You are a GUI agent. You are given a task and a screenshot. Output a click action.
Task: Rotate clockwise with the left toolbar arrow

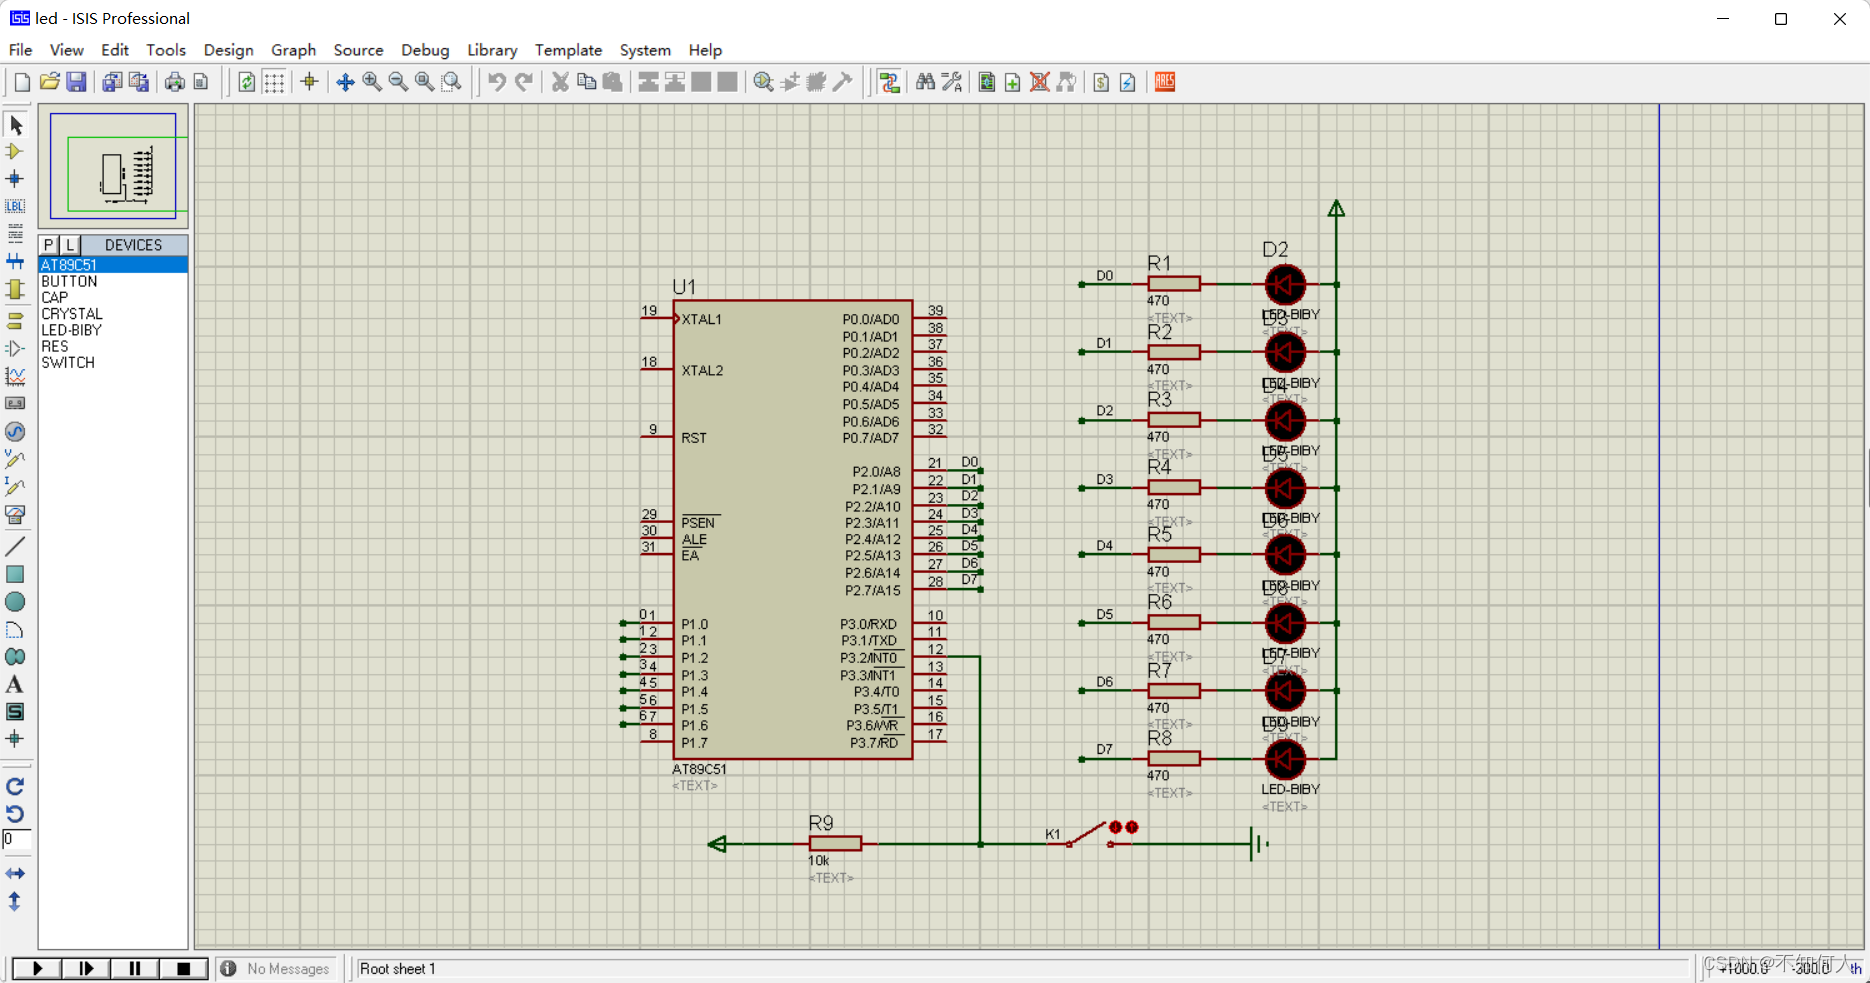pos(15,786)
